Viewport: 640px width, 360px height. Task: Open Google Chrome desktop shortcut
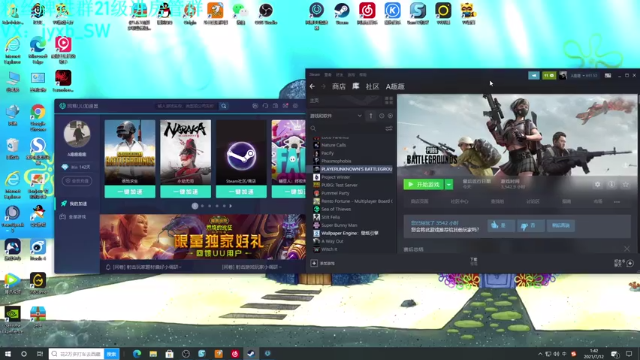click(38, 117)
